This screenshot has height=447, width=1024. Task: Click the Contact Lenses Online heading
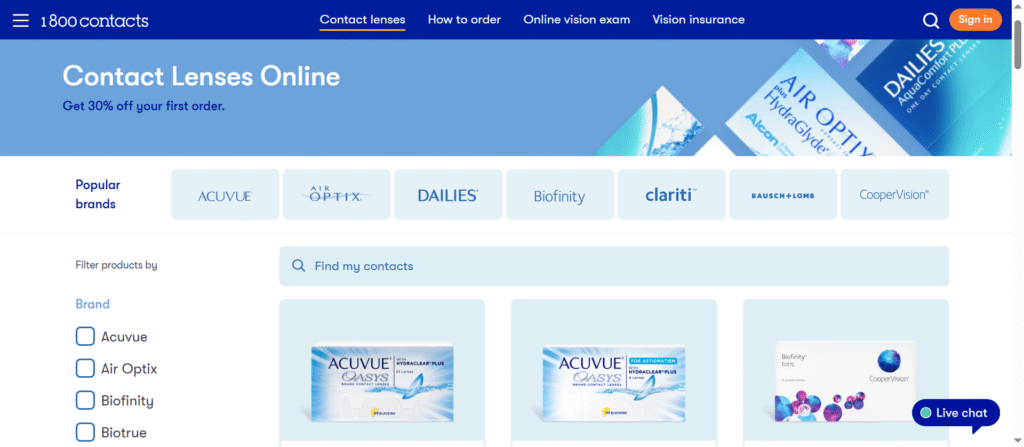click(201, 76)
